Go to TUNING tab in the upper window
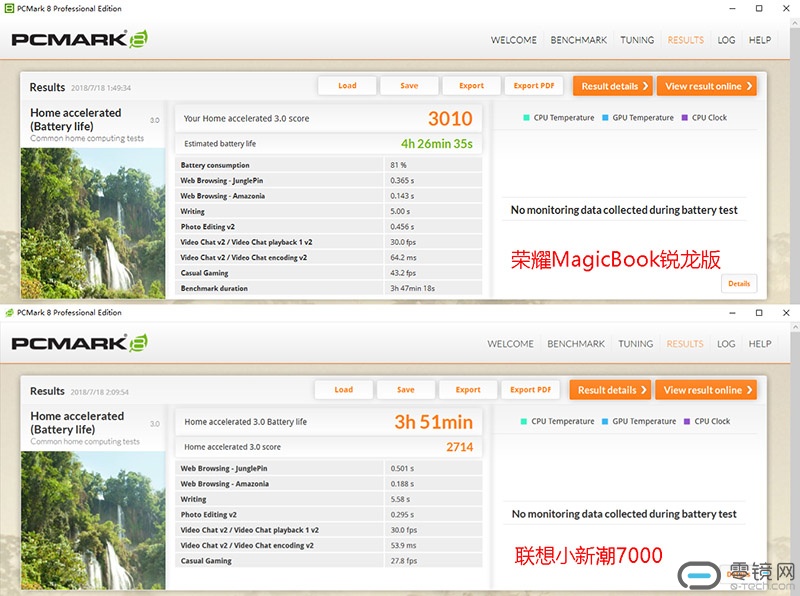This screenshot has height=596, width=800. 637,40
